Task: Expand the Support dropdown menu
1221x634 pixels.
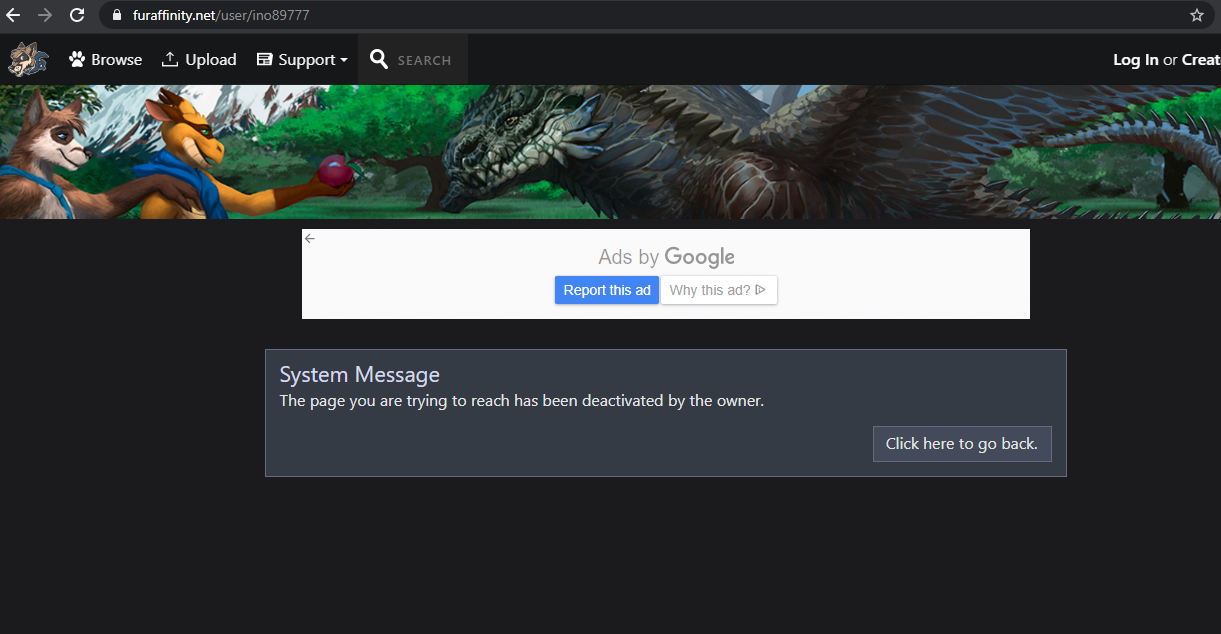Action: coord(302,59)
